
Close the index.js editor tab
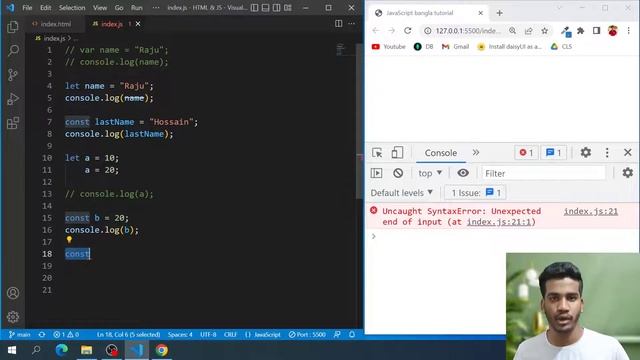click(138, 24)
